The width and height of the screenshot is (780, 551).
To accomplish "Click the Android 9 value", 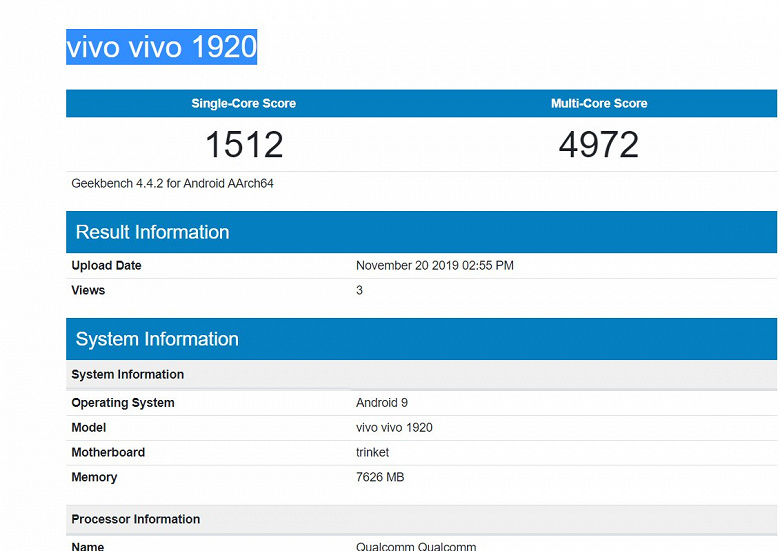I will pos(382,403).
